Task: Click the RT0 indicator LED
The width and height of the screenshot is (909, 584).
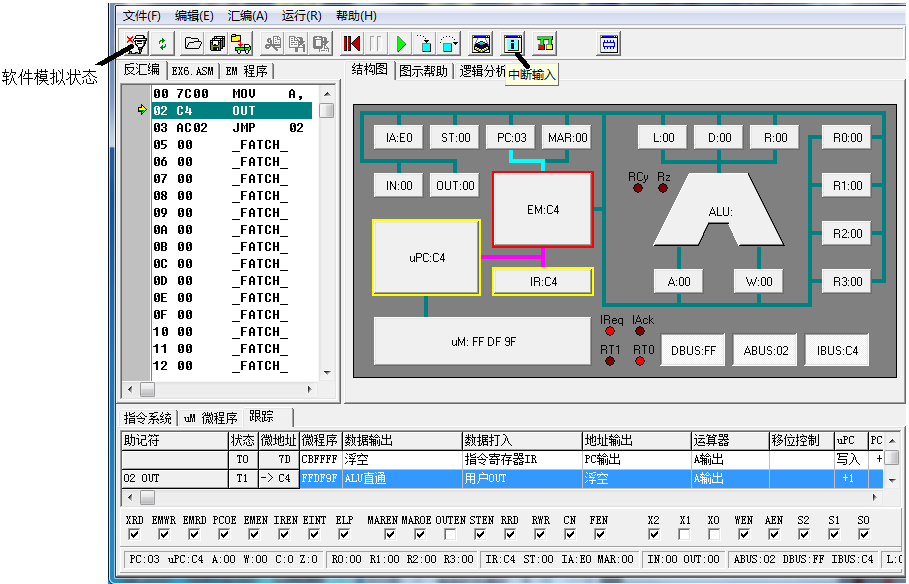Action: pyautogui.click(x=639, y=361)
